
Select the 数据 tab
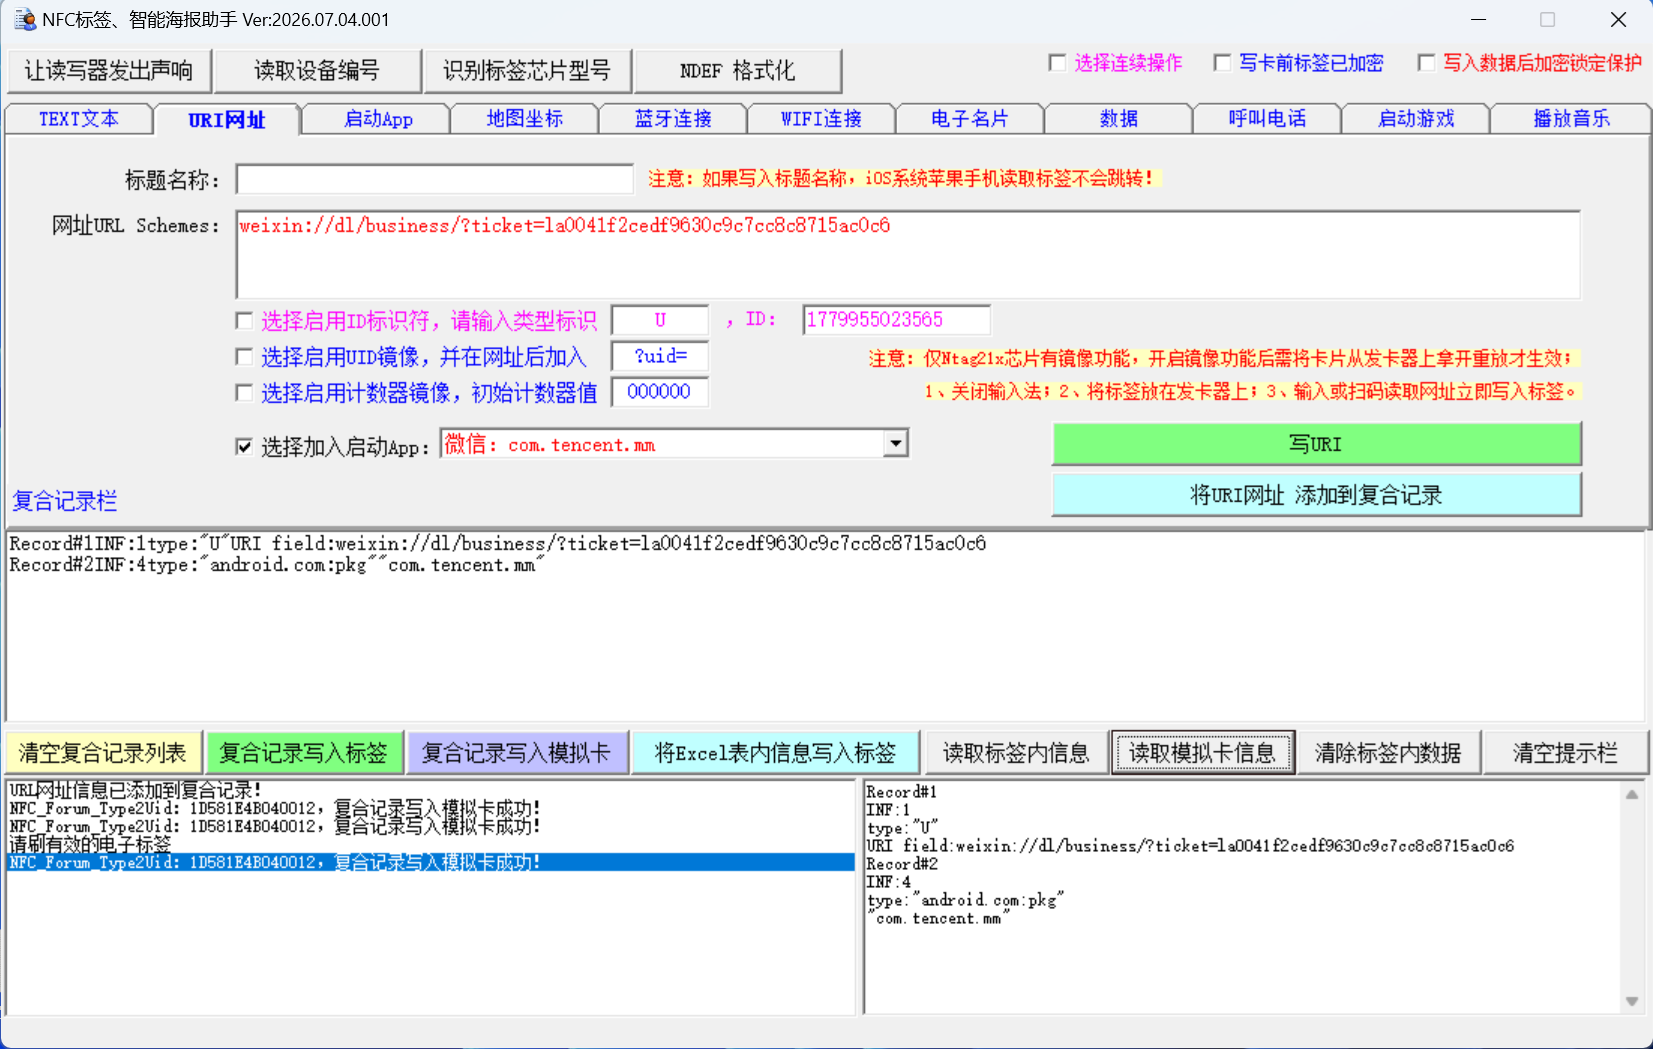click(1119, 119)
